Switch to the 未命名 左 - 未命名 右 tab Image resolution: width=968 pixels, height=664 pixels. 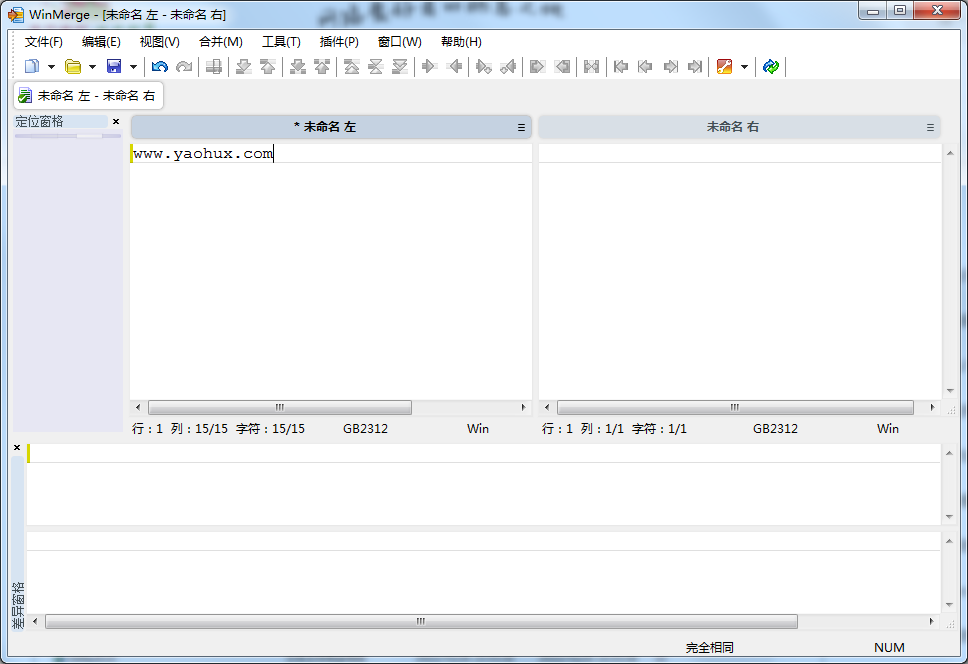95,96
